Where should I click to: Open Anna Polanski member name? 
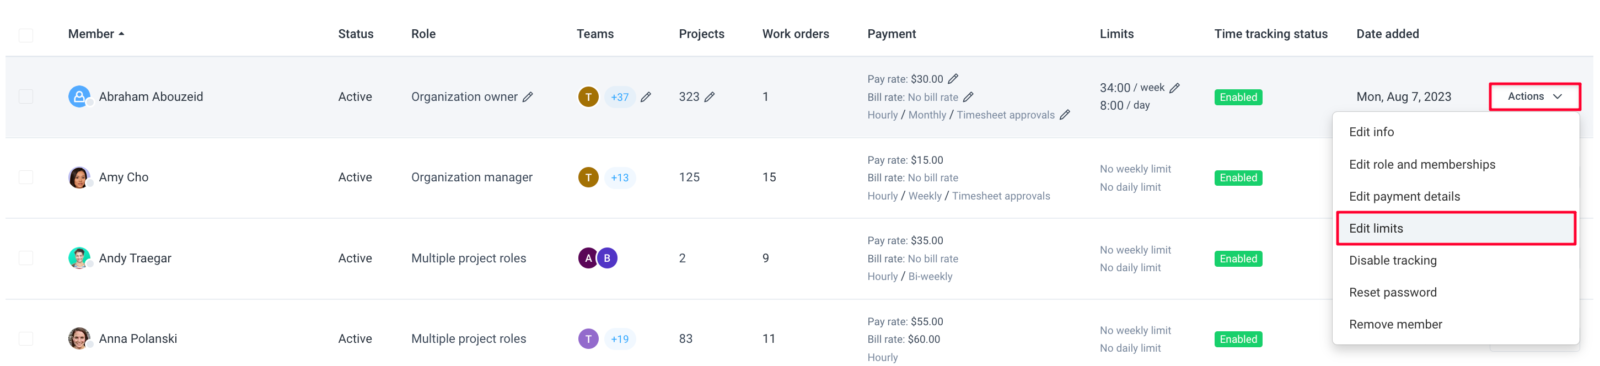pyautogui.click(x=138, y=339)
